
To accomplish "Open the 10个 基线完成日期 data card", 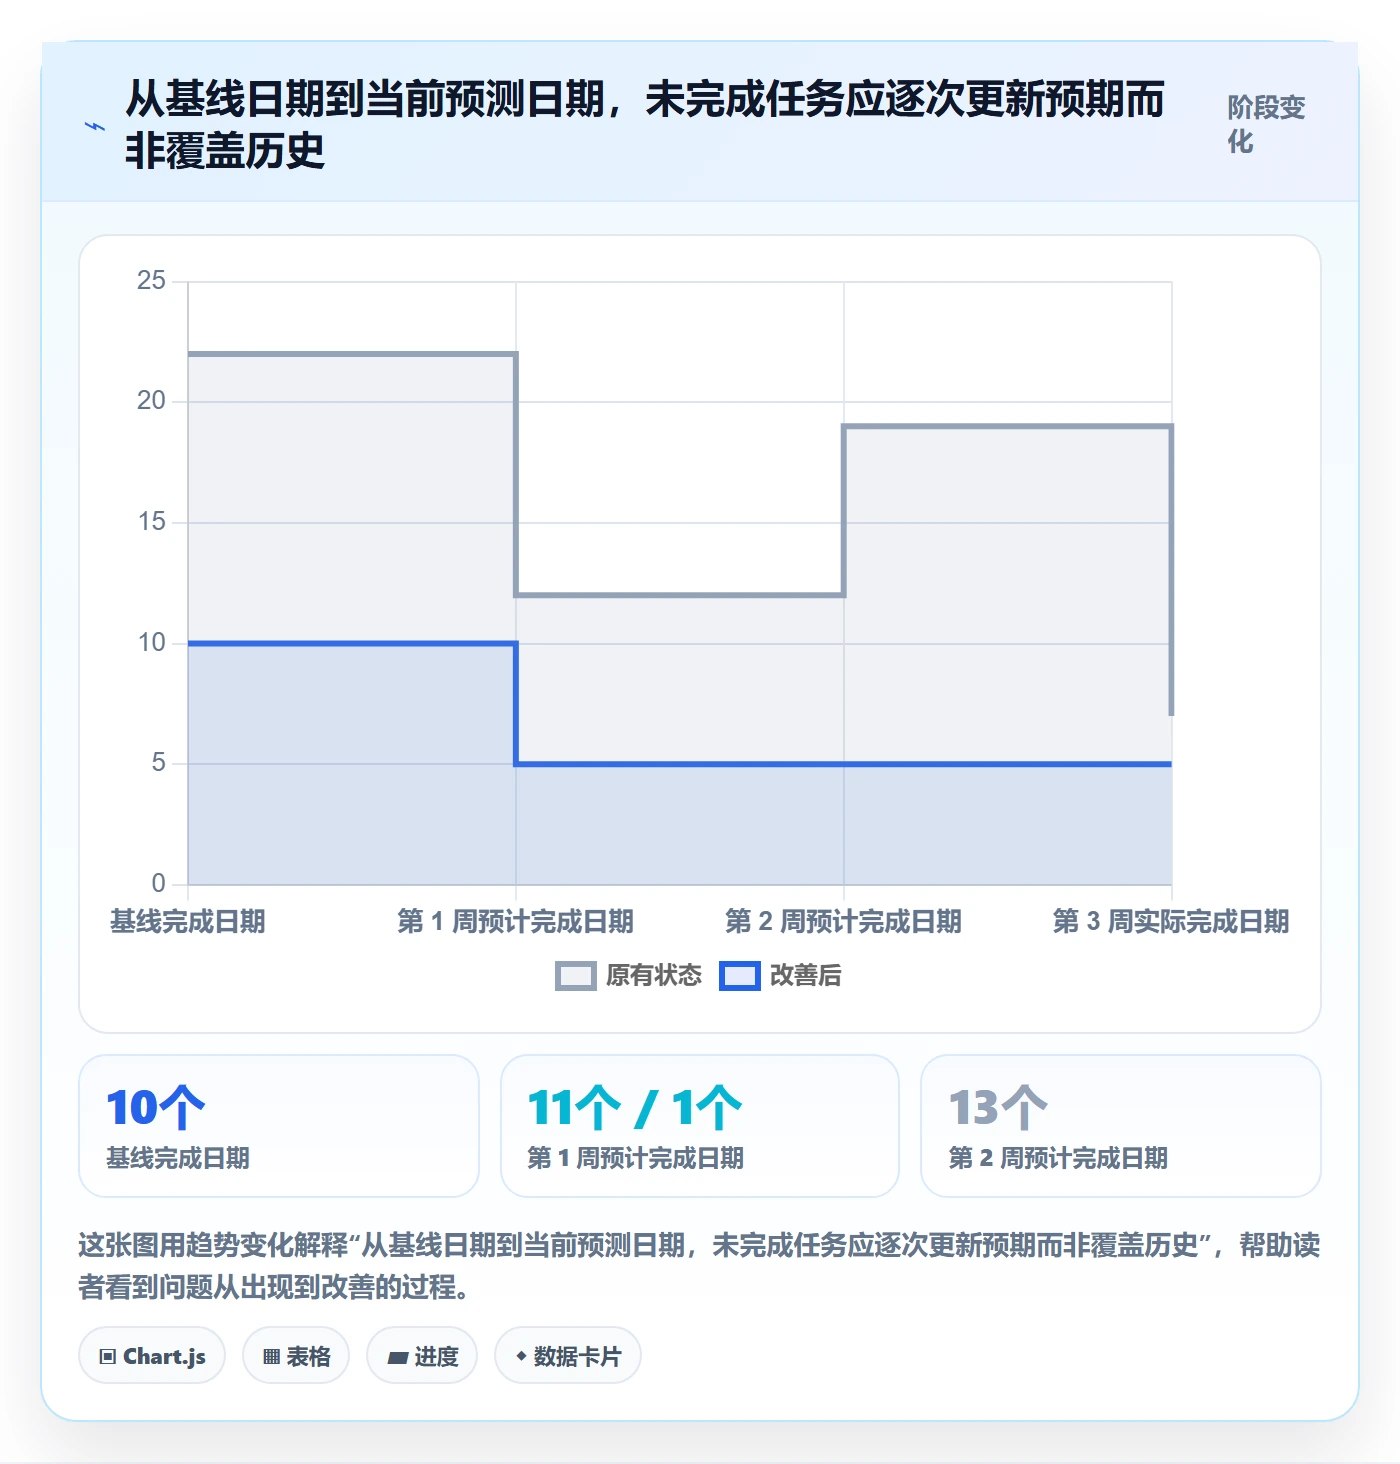I will point(279,1126).
